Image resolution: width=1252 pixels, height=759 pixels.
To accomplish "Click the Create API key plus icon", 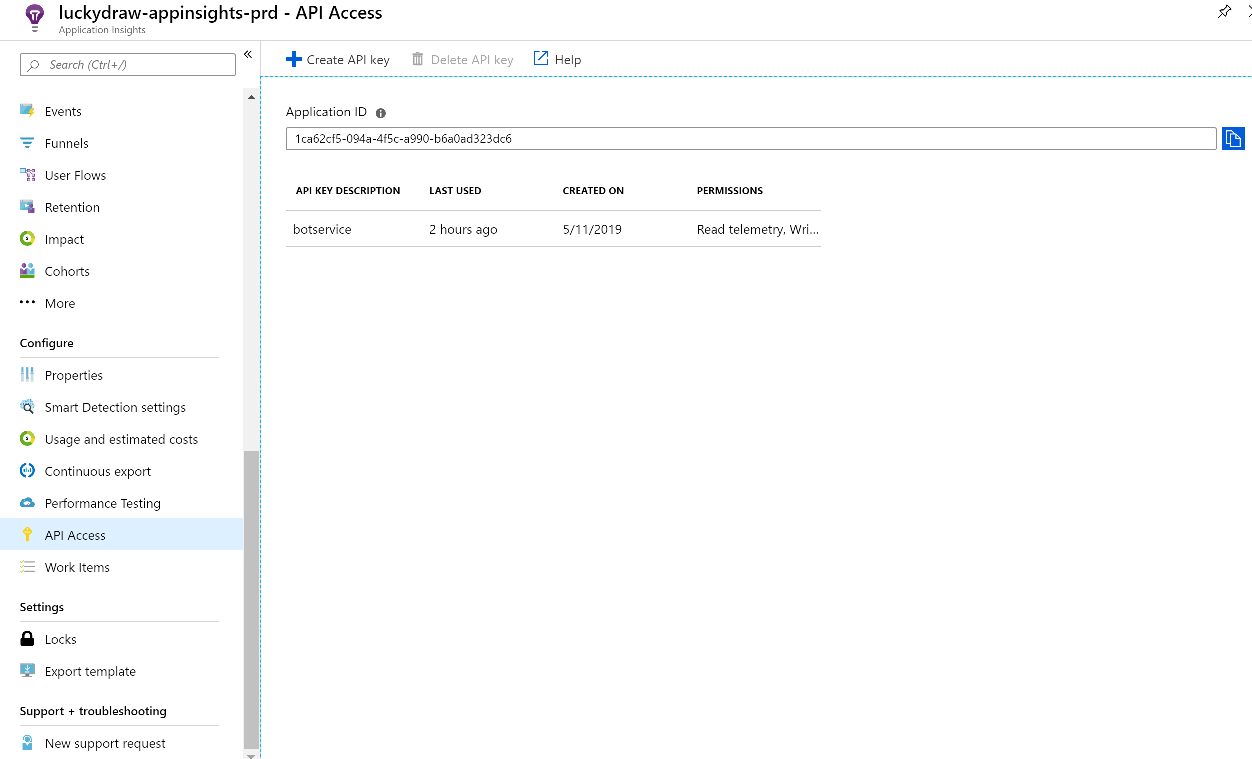I will click(x=293, y=60).
